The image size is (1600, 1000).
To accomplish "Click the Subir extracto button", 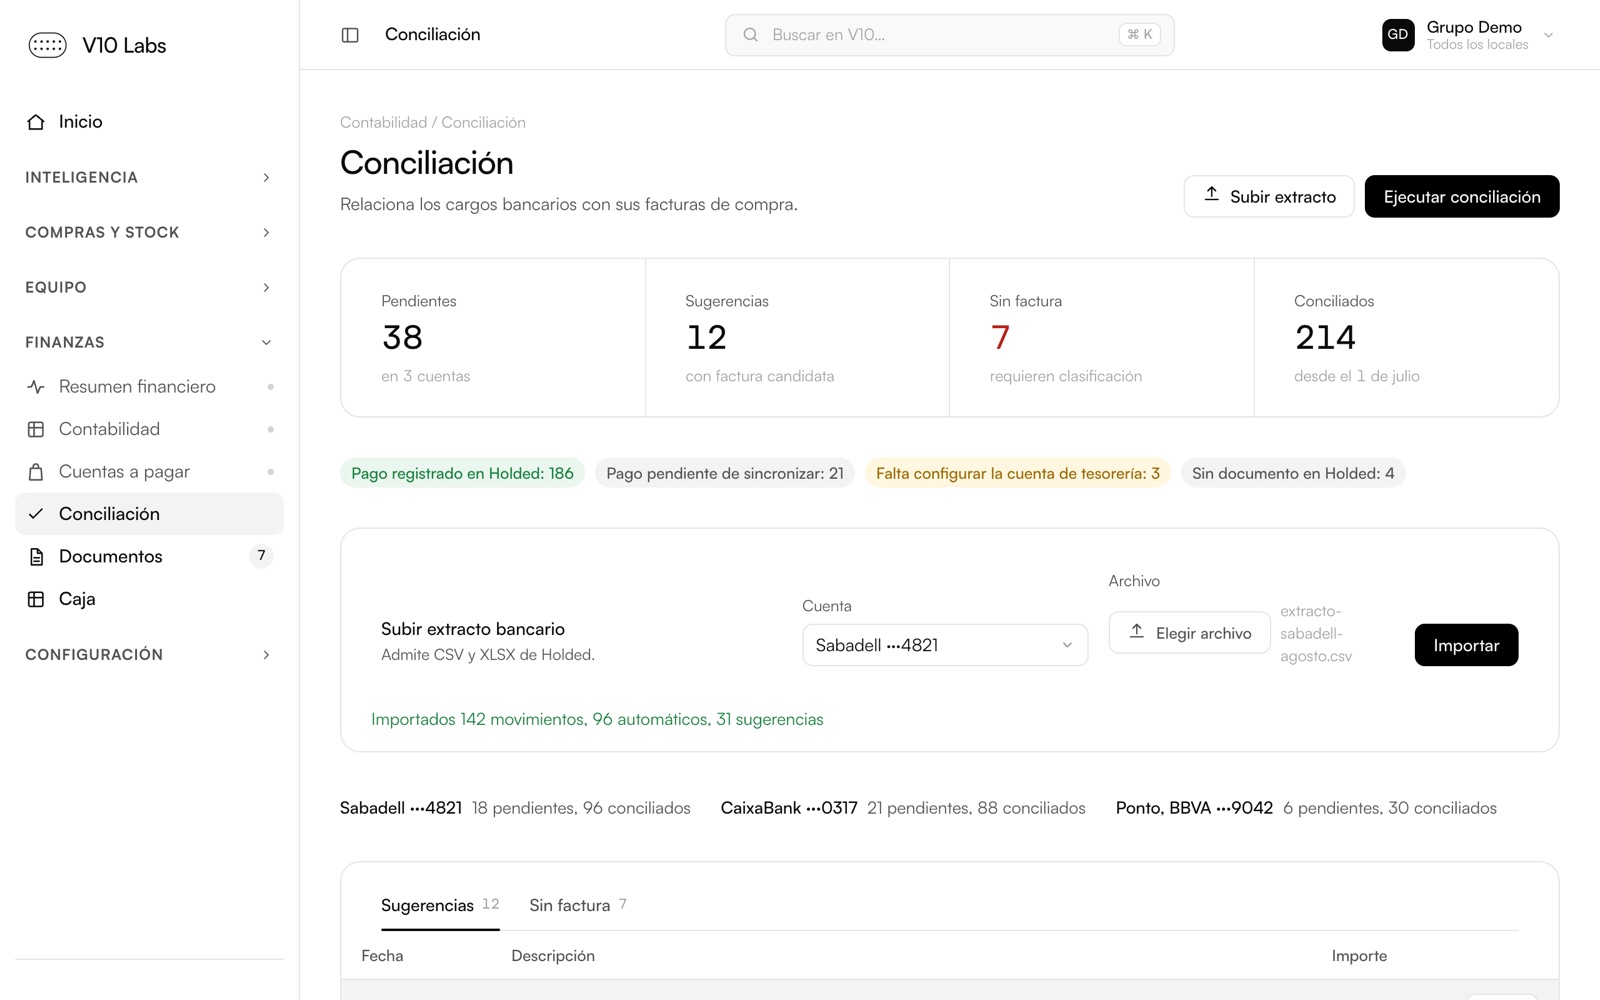I will point(1269,196).
